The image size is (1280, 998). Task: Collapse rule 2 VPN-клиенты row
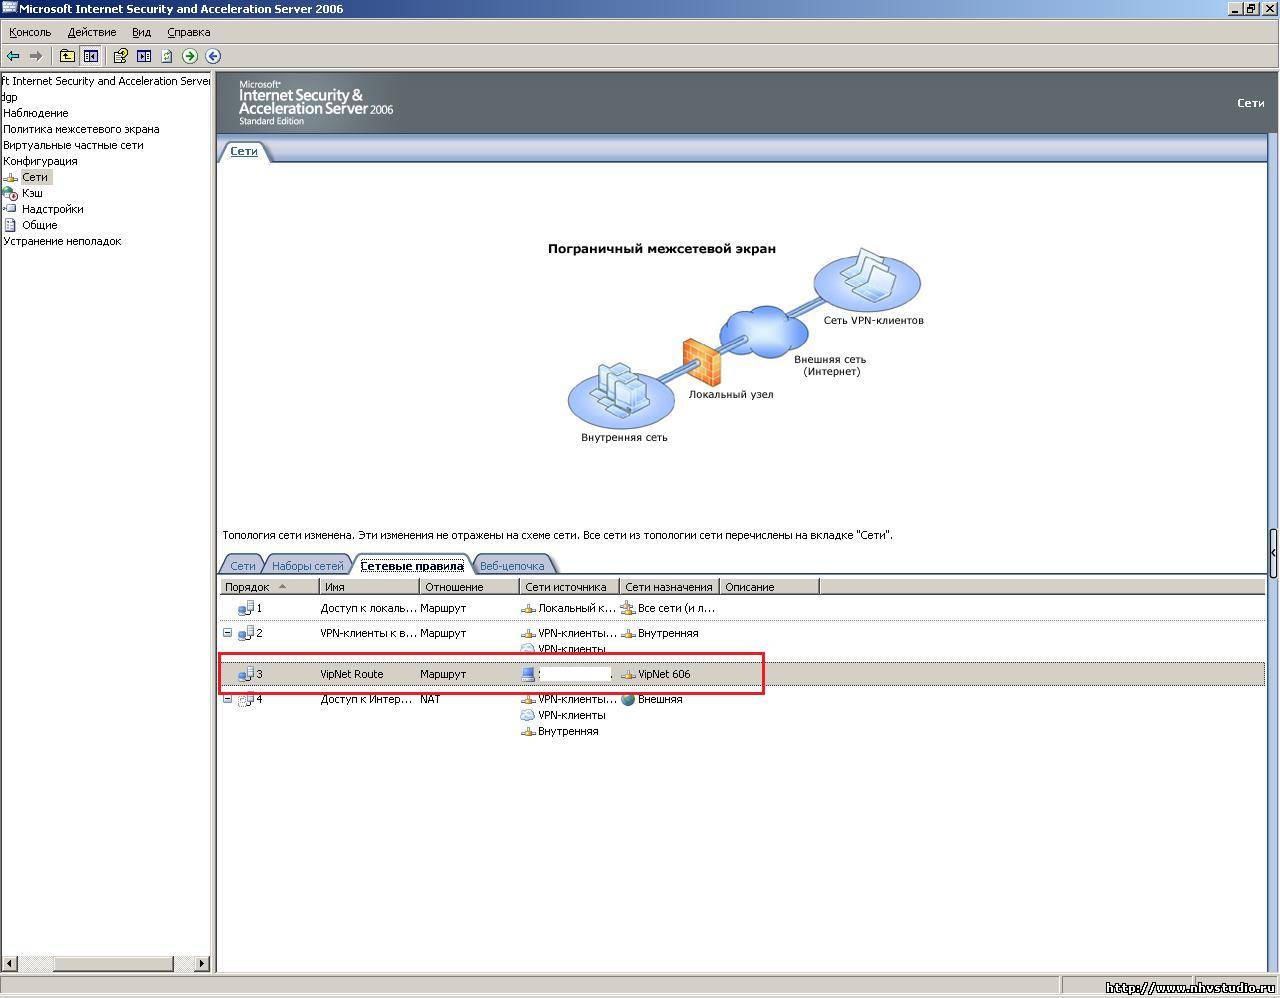227,632
